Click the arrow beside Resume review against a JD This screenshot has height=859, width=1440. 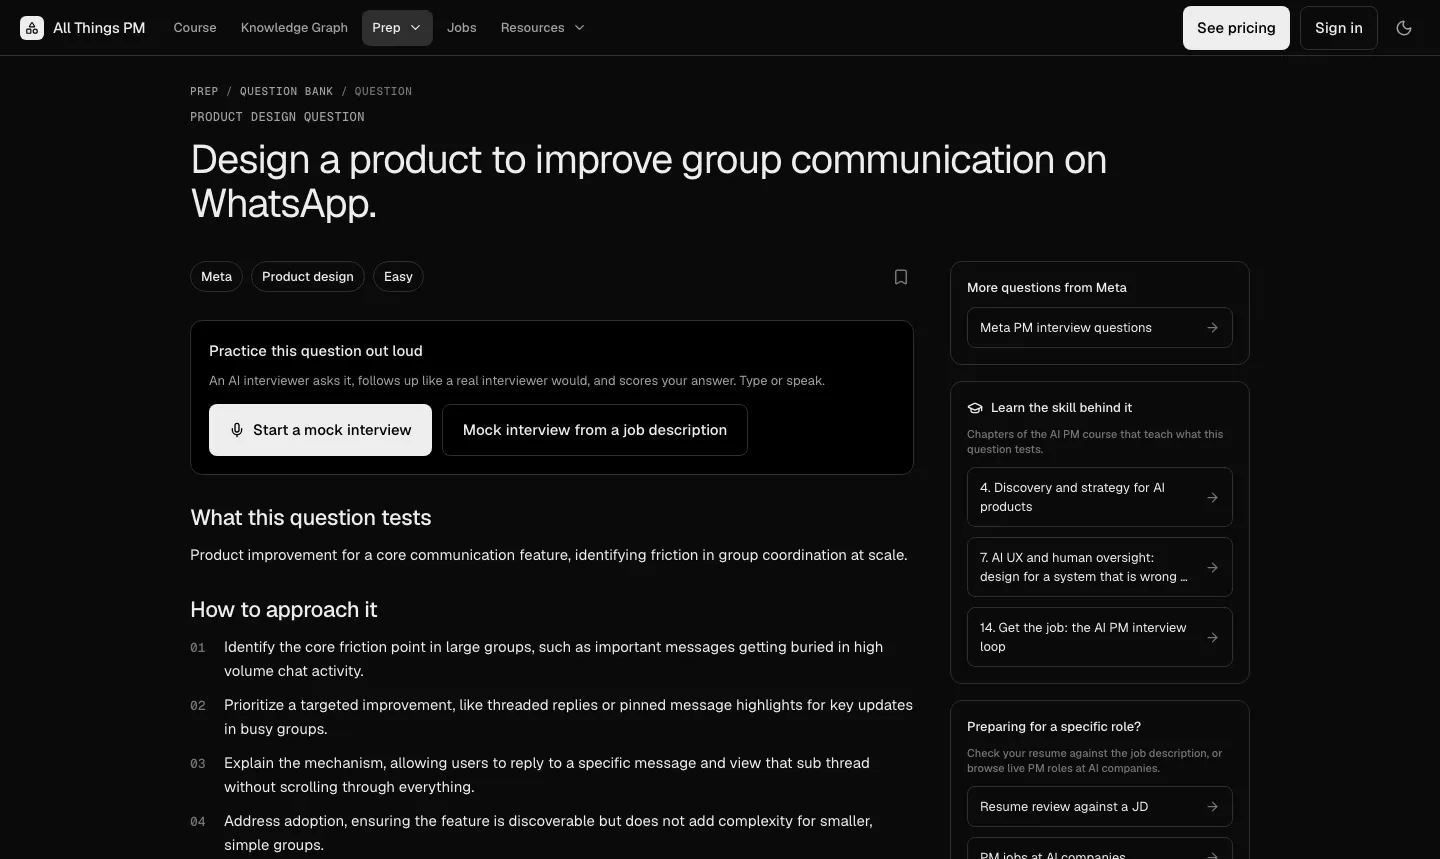point(1212,807)
